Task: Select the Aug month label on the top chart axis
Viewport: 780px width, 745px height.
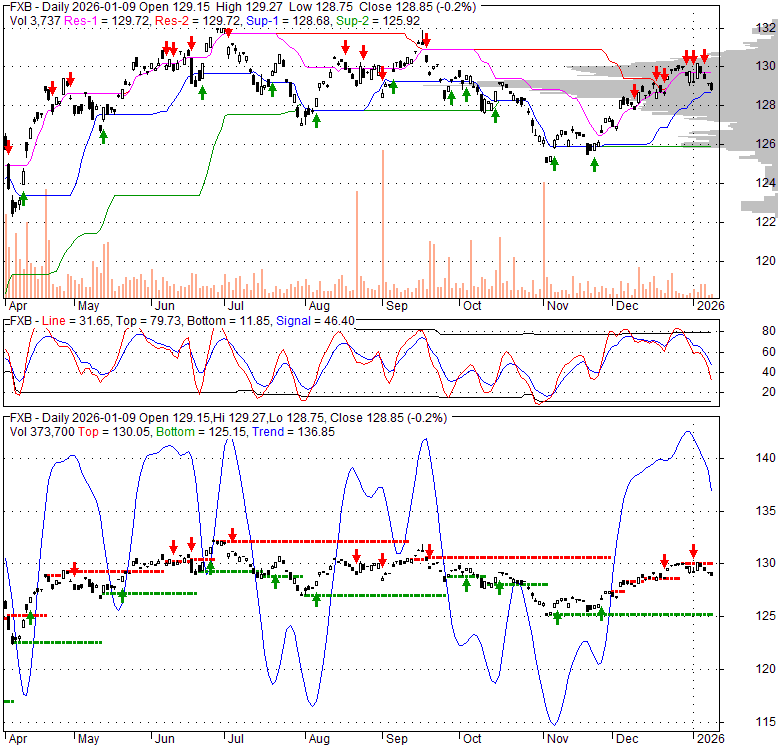Action: click(319, 304)
